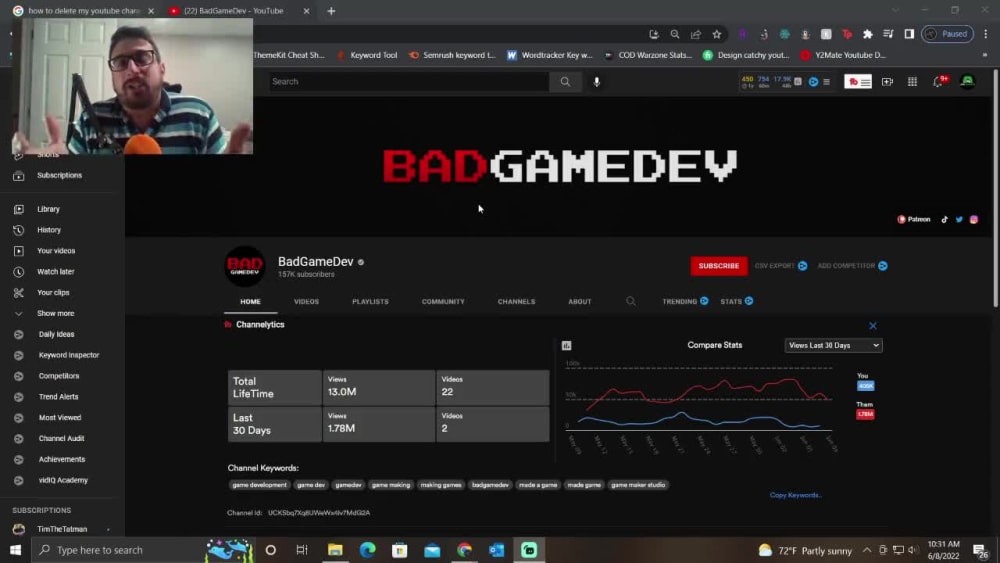Open Chrome side panel icon

(909, 34)
